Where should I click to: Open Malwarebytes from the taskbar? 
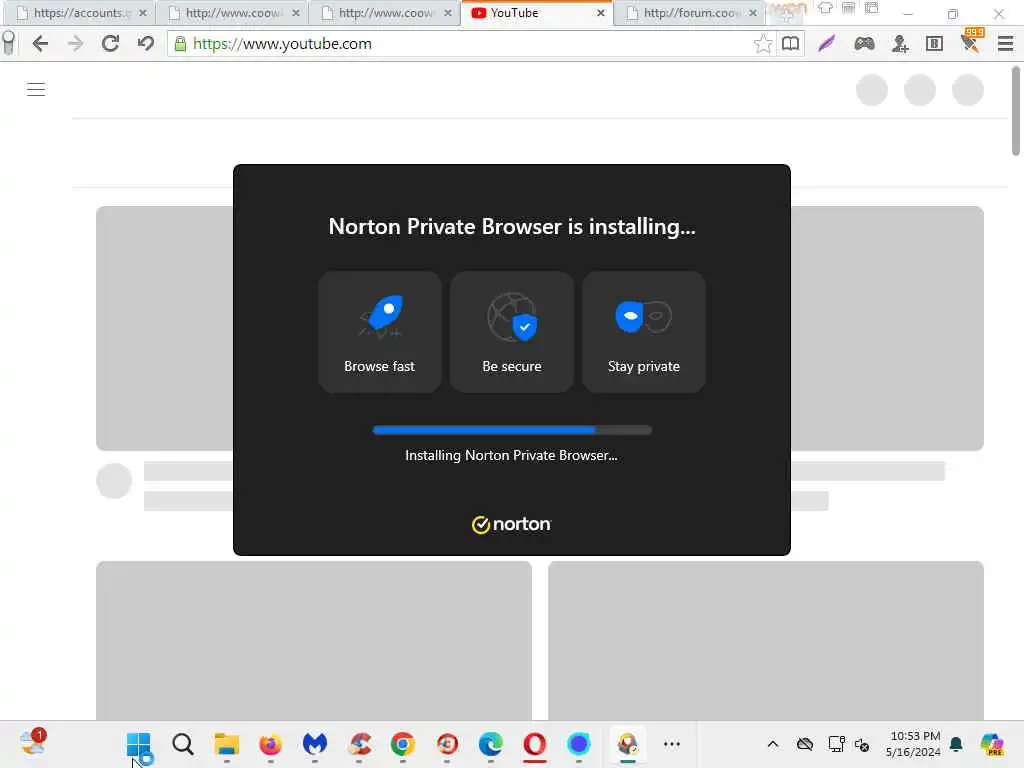pyautogui.click(x=315, y=744)
